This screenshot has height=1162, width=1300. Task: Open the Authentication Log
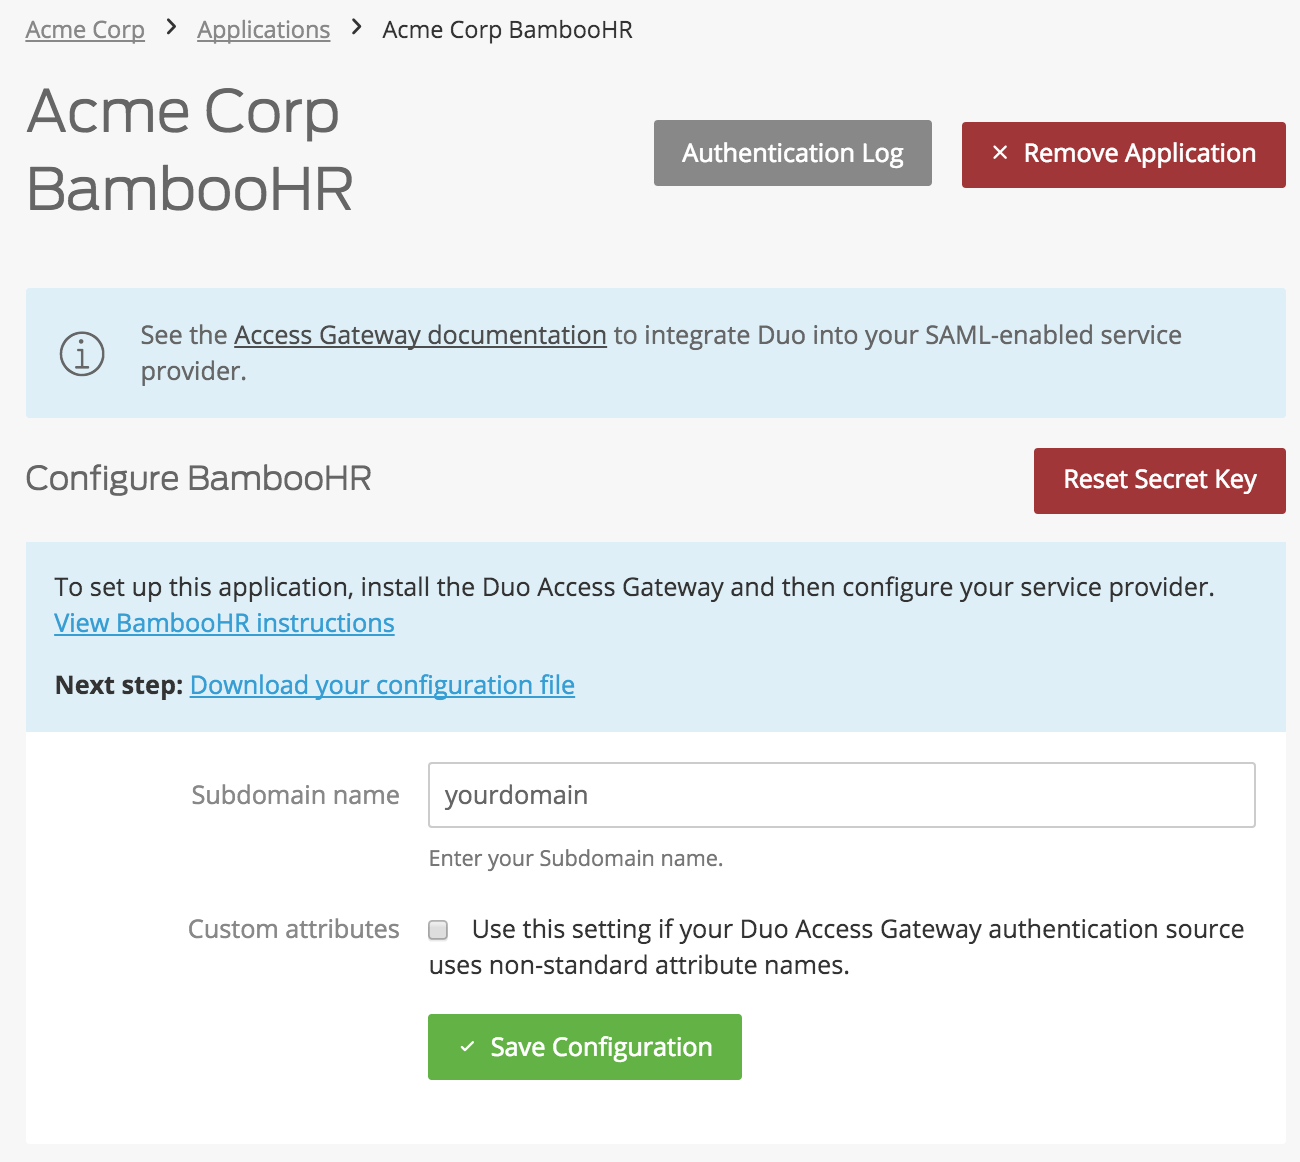click(x=792, y=153)
